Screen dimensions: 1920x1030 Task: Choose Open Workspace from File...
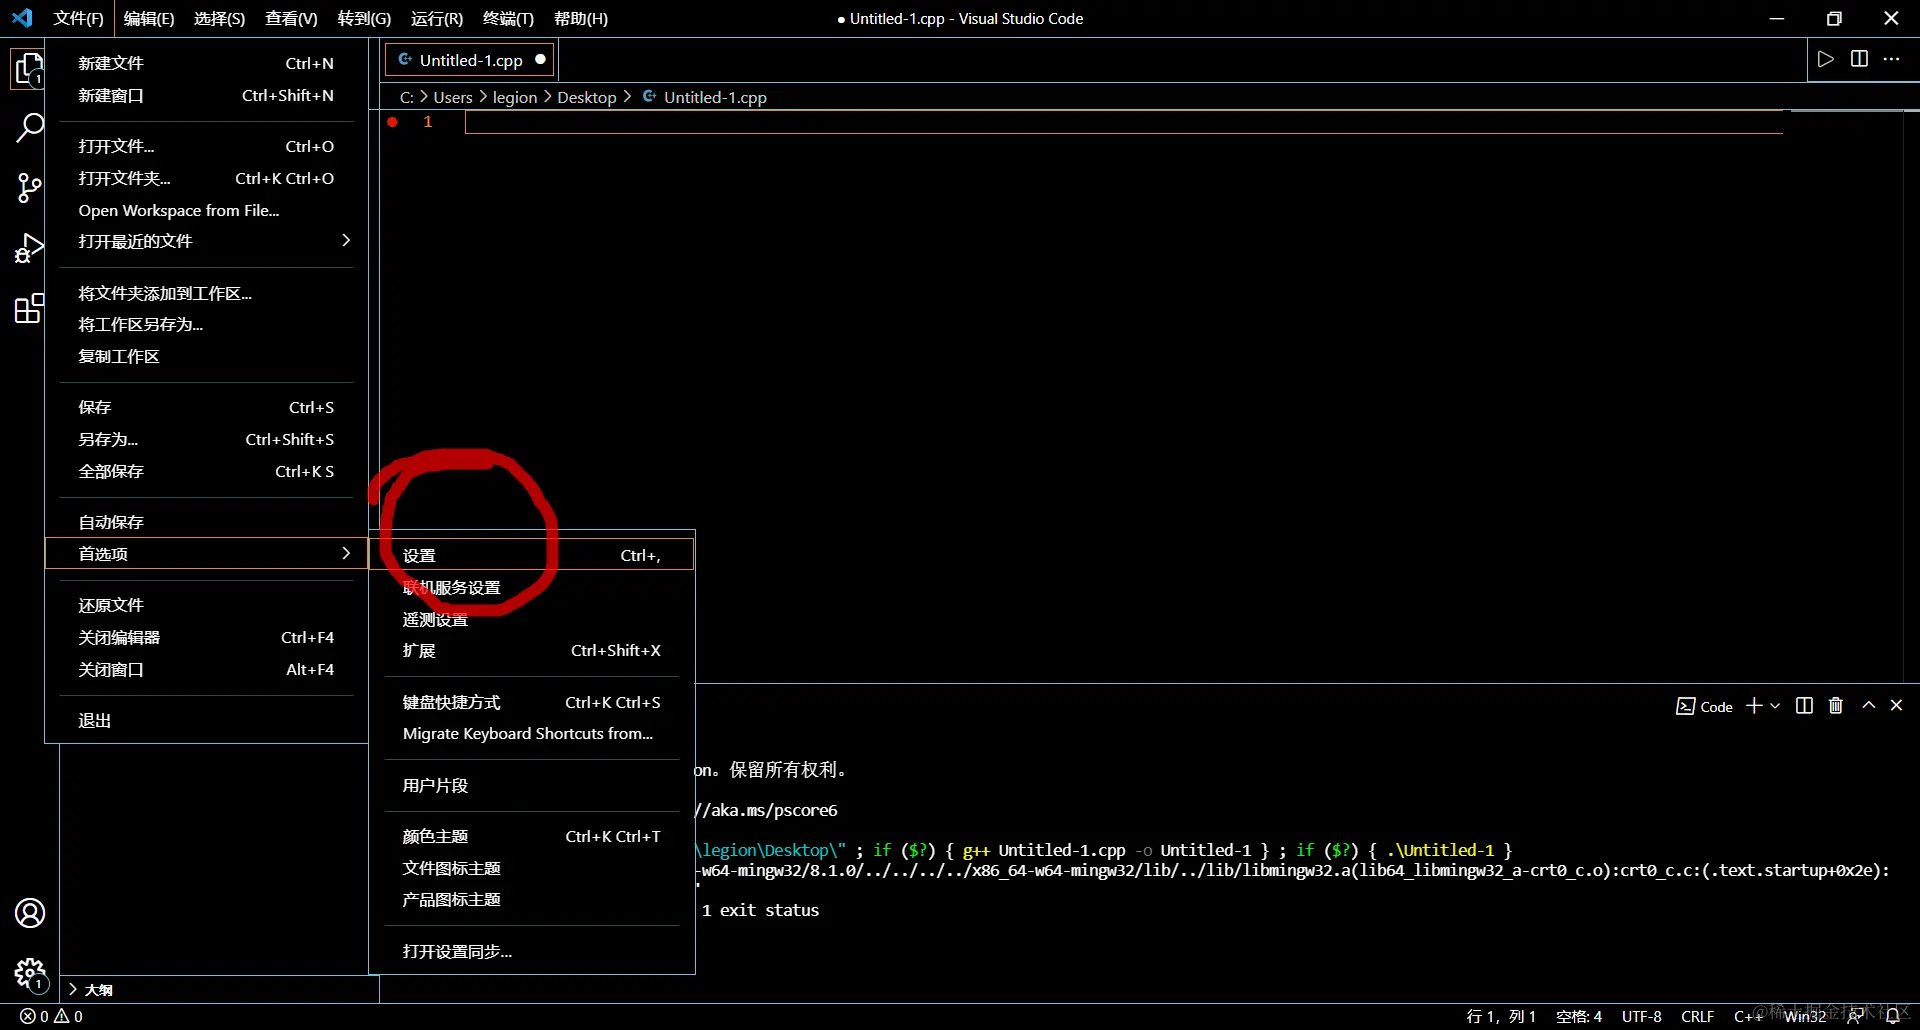coord(206,210)
